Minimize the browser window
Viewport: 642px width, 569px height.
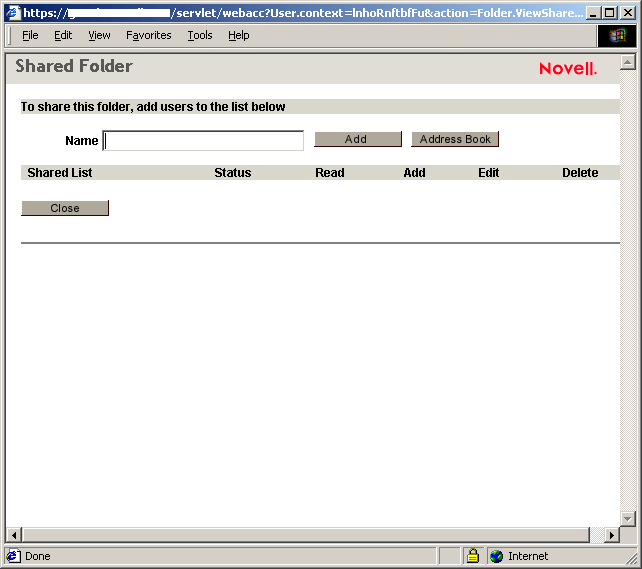pyautogui.click(x=593, y=13)
